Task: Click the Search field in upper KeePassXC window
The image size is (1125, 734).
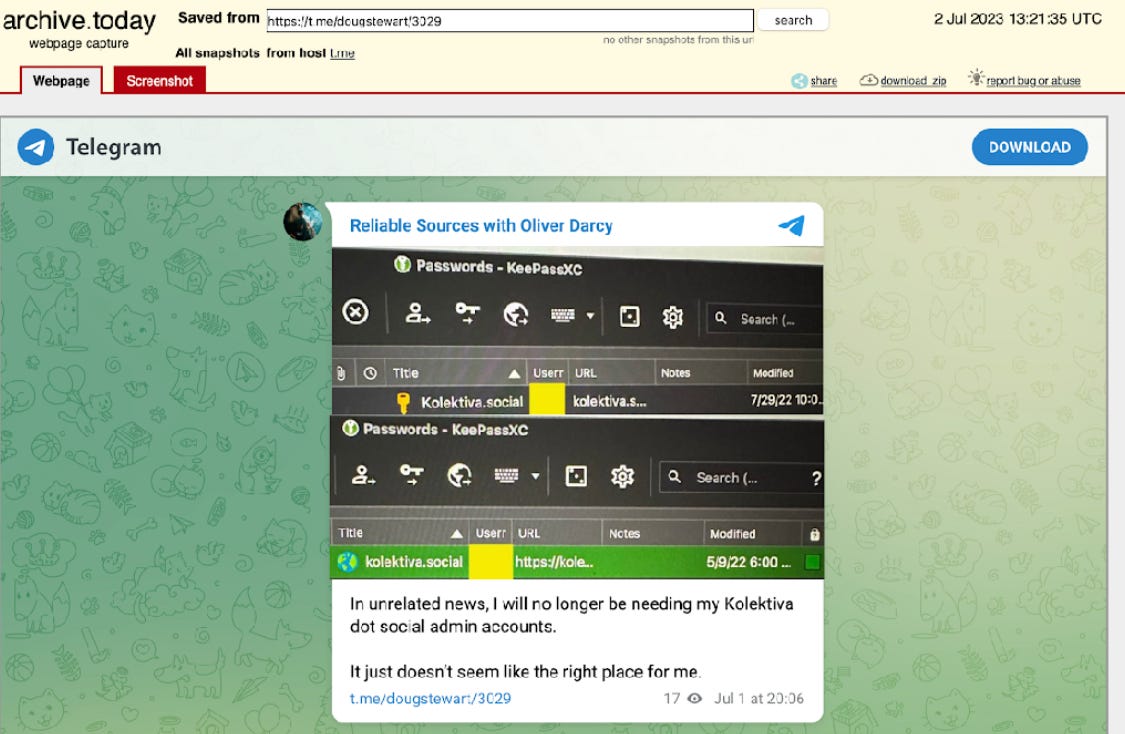Action: [765, 319]
